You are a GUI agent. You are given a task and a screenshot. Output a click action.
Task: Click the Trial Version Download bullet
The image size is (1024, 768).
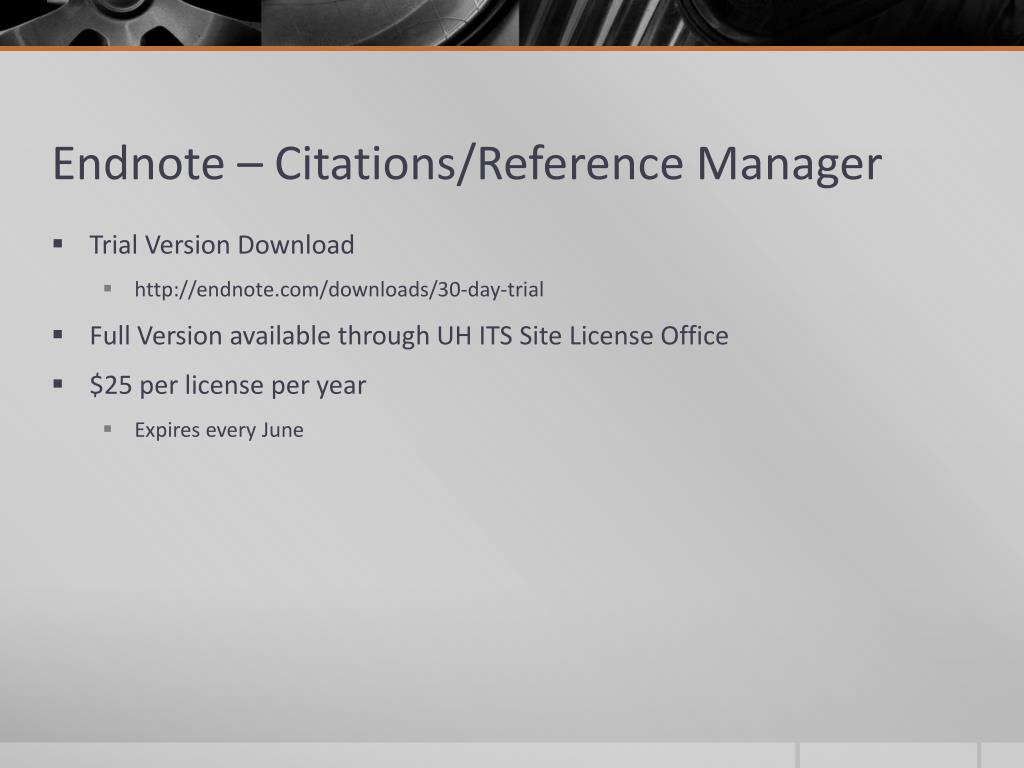tap(222, 245)
